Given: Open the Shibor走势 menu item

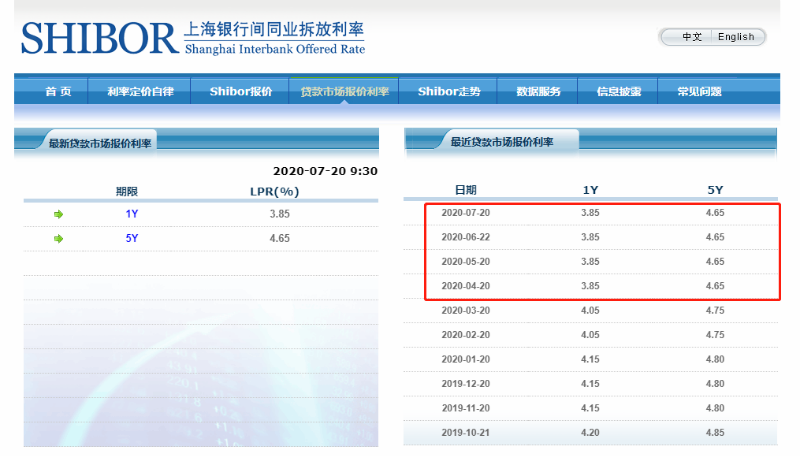Looking at the screenshot, I should 449,91.
